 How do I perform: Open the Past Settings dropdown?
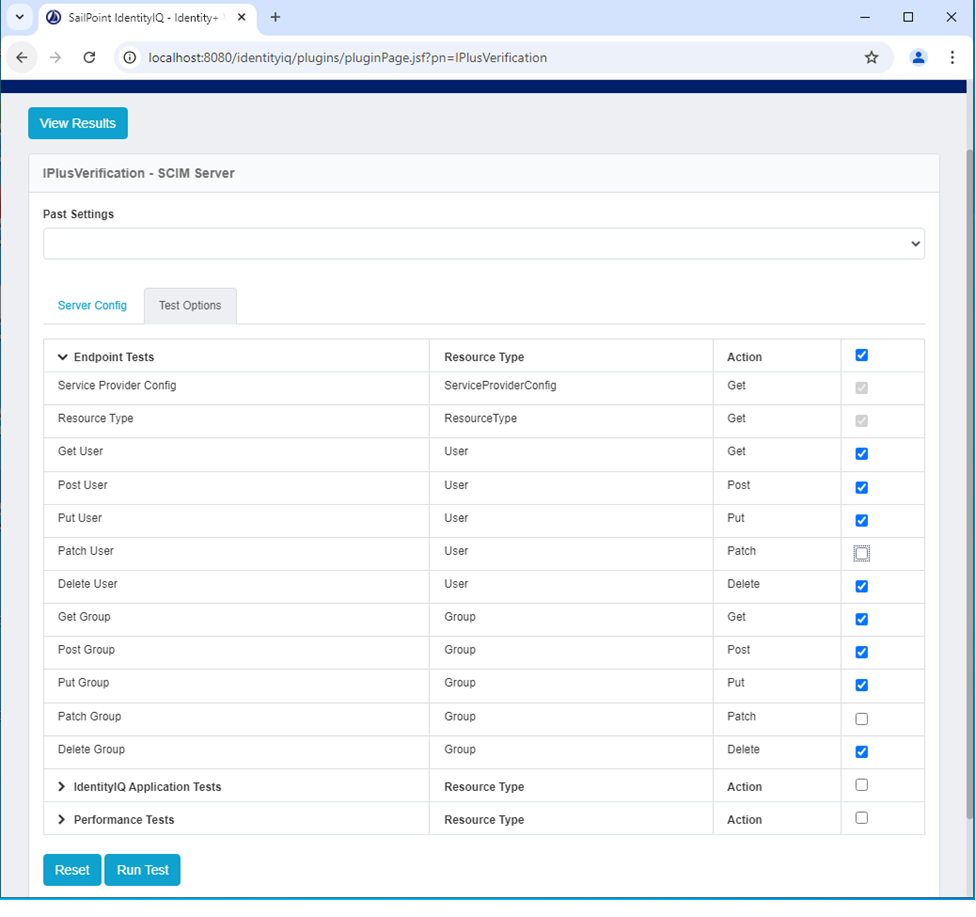coord(483,244)
